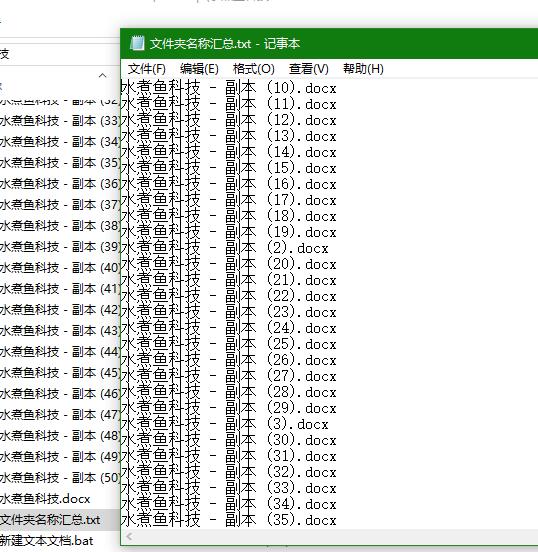Click Notepad line 副本 (16).docx

[x=229, y=183]
